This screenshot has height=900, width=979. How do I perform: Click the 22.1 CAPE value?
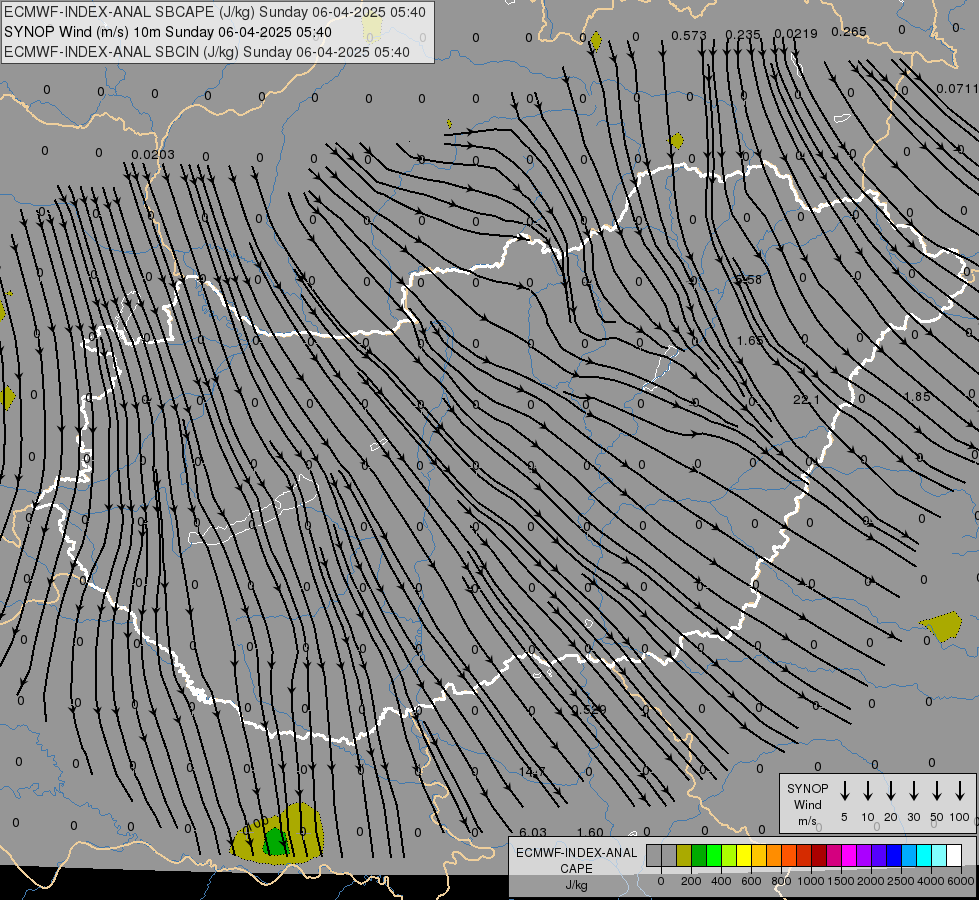(806, 399)
